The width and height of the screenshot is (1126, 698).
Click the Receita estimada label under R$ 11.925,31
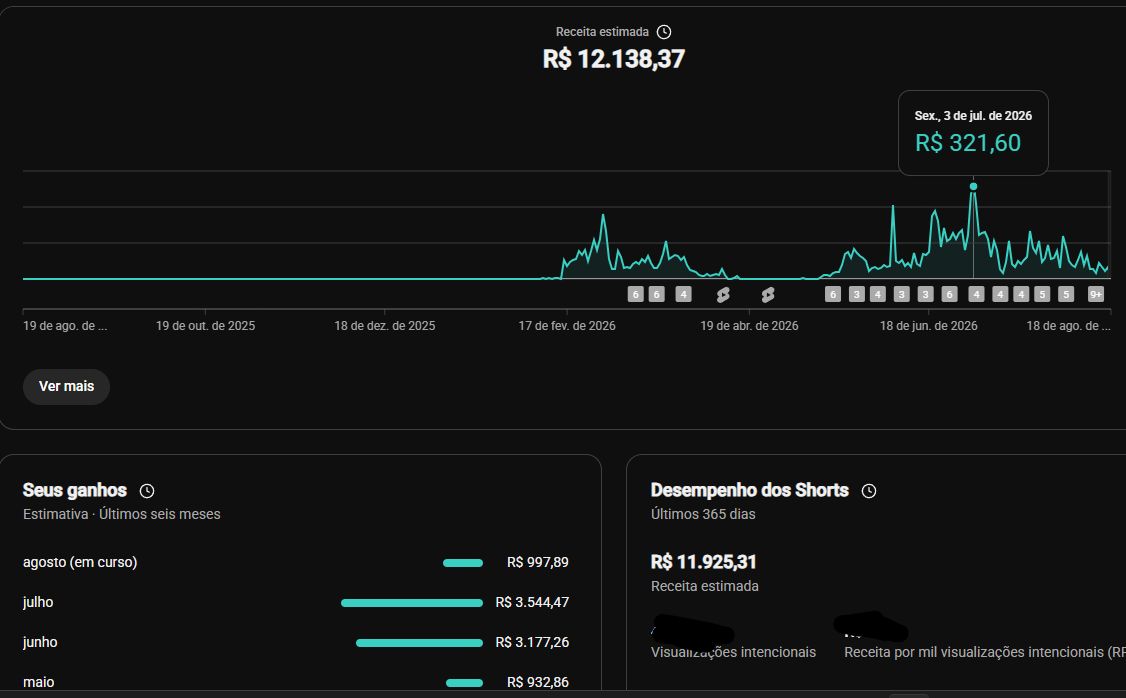pos(704,586)
